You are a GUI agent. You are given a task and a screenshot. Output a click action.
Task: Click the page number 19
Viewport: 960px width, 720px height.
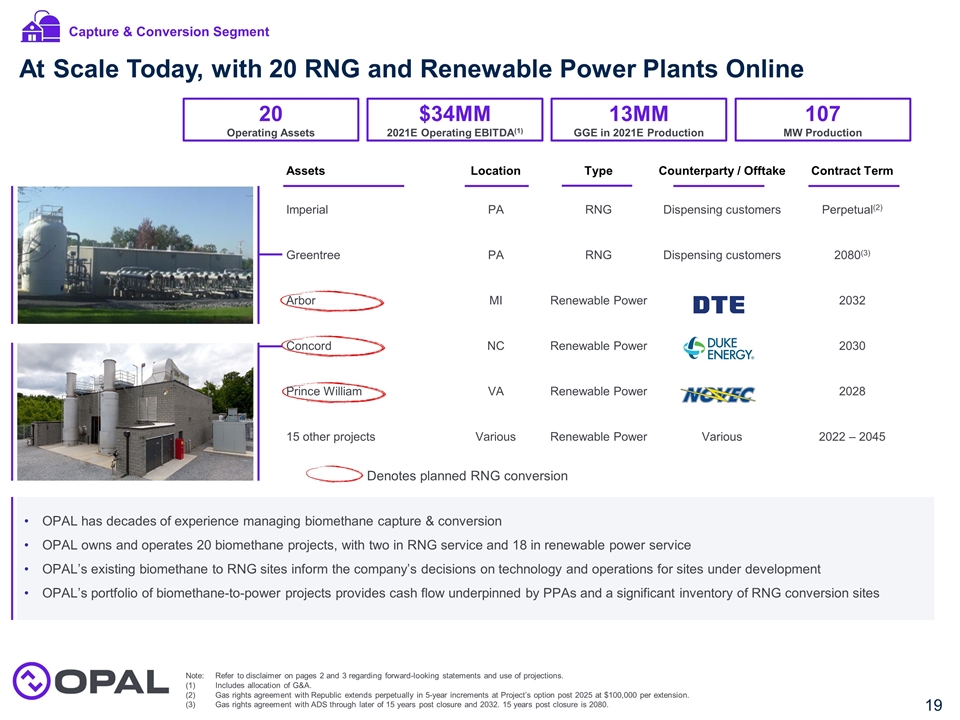click(x=933, y=706)
